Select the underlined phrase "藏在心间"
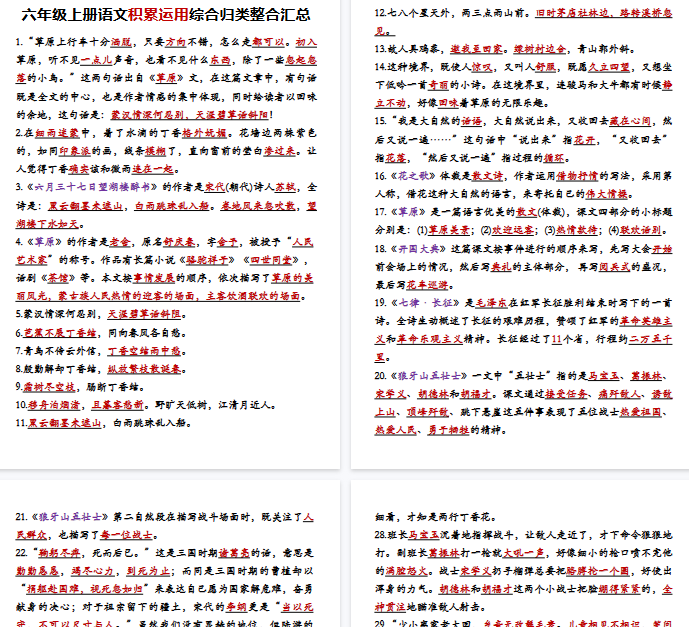 631,121
